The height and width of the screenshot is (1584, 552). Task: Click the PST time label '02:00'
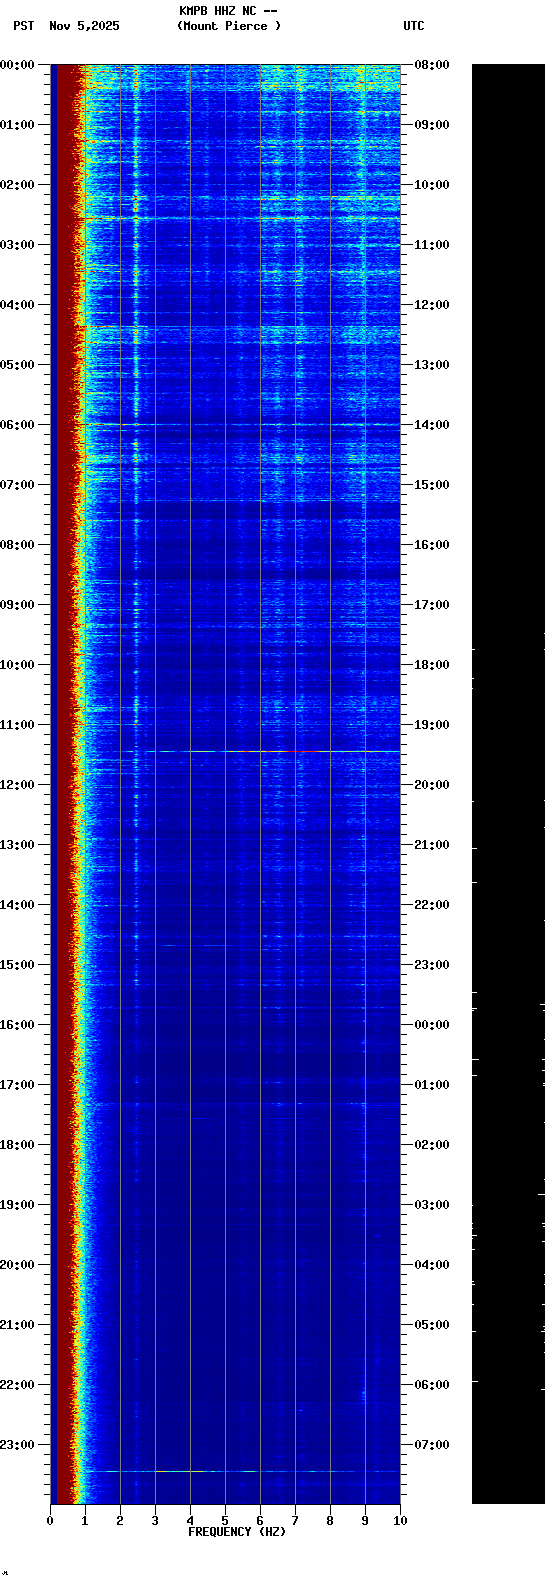[x=17, y=185]
